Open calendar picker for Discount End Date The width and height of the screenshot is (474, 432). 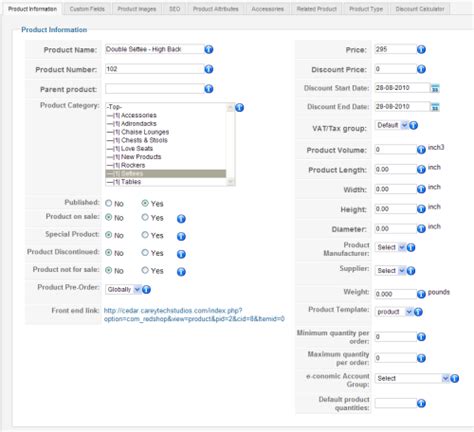pos(435,107)
